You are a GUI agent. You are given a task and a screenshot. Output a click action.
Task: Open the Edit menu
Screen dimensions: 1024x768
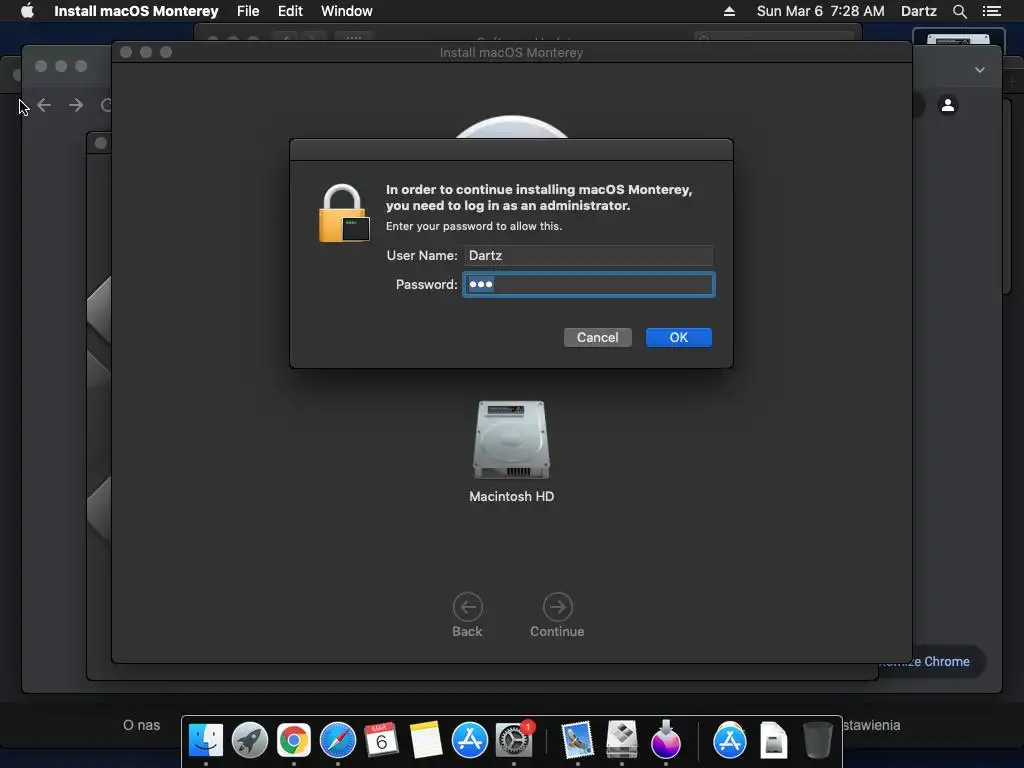pyautogui.click(x=290, y=11)
